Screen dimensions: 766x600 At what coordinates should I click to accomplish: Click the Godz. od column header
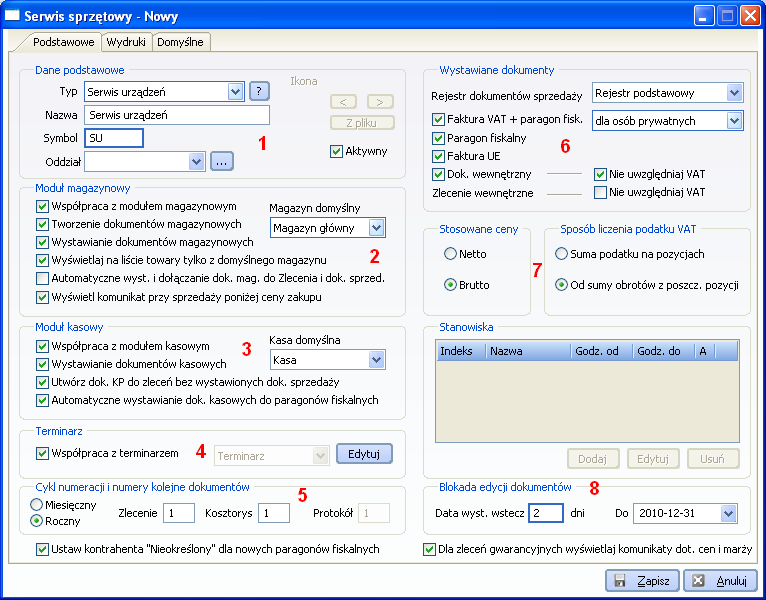click(x=602, y=351)
